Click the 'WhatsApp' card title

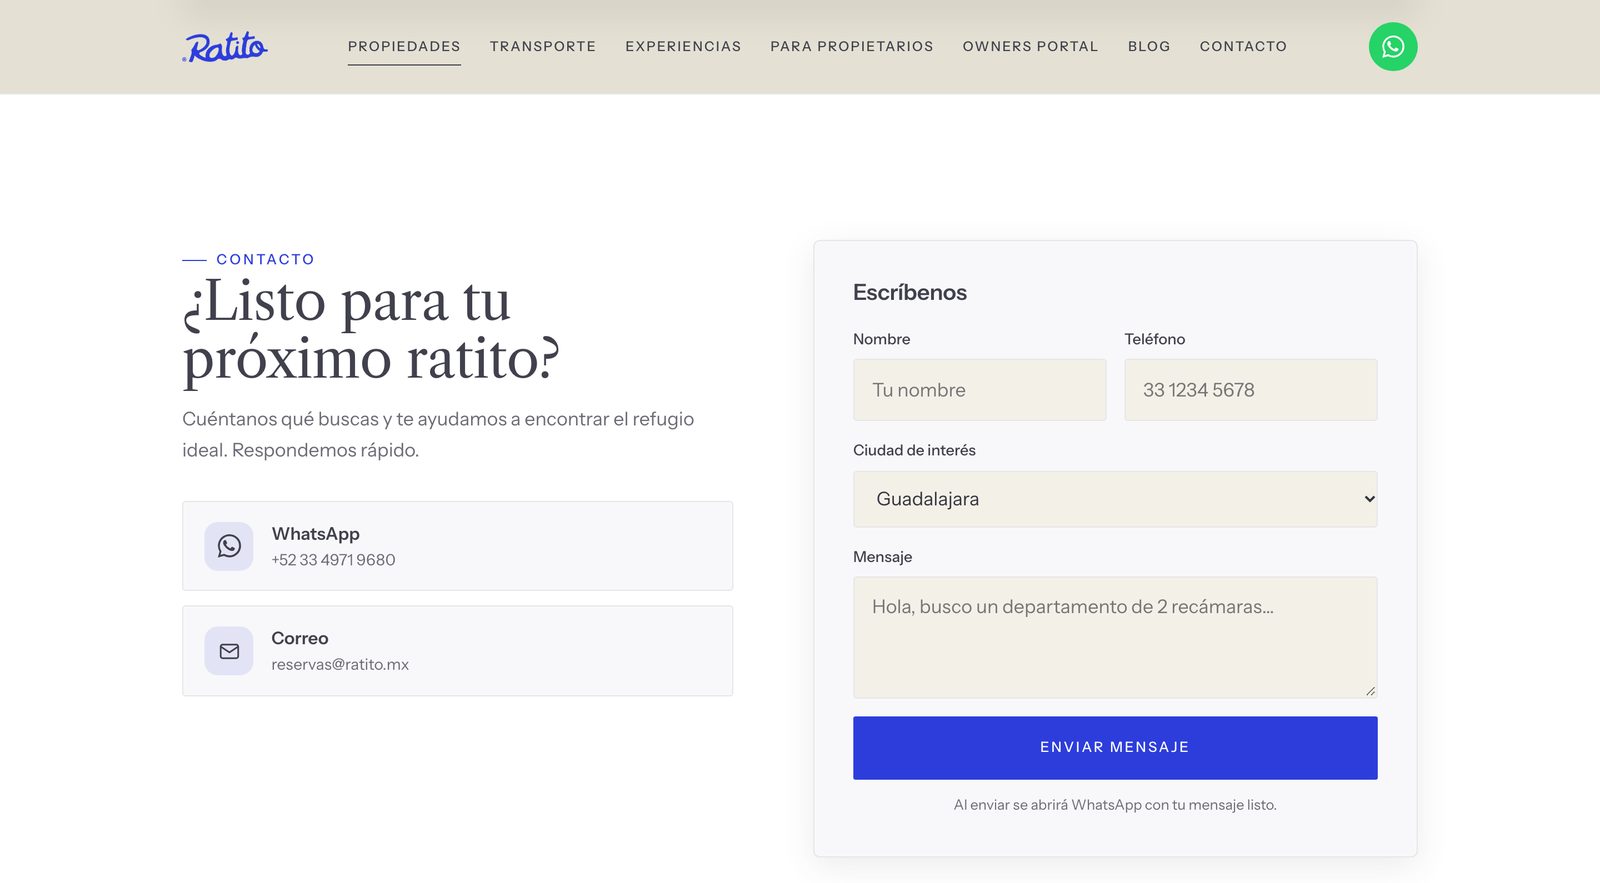(x=315, y=534)
